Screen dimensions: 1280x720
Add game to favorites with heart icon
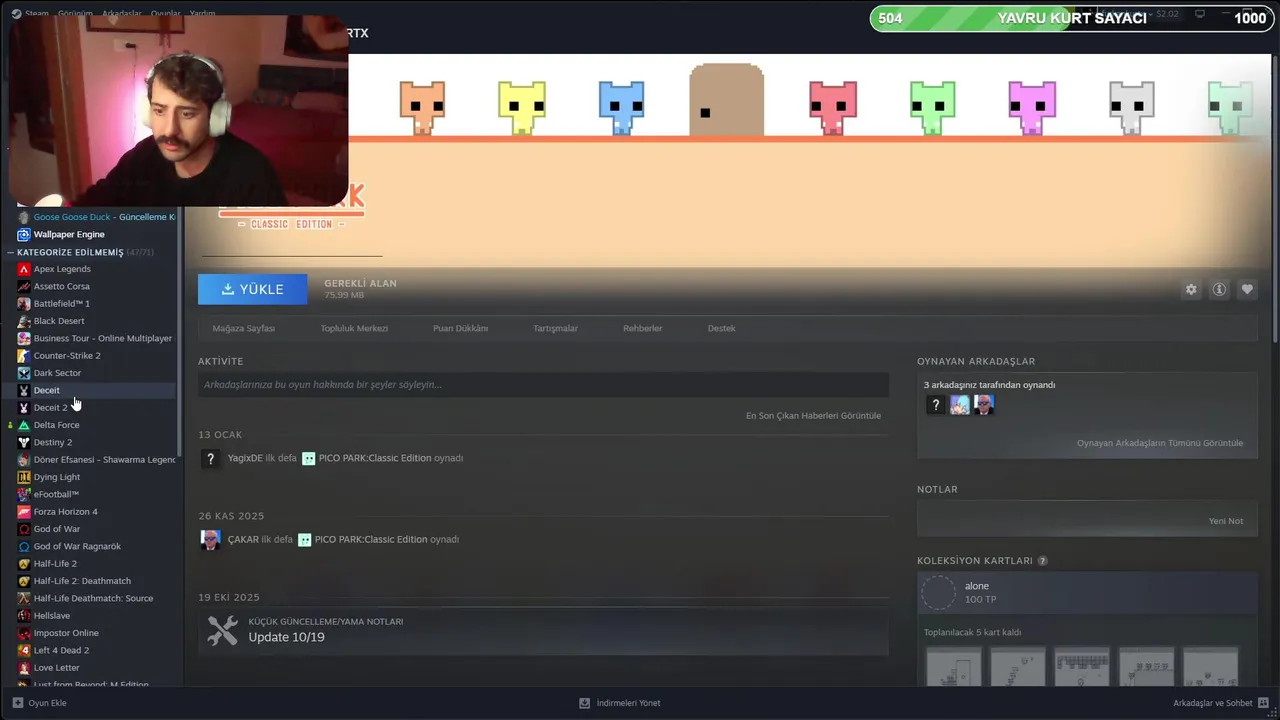point(1247,289)
